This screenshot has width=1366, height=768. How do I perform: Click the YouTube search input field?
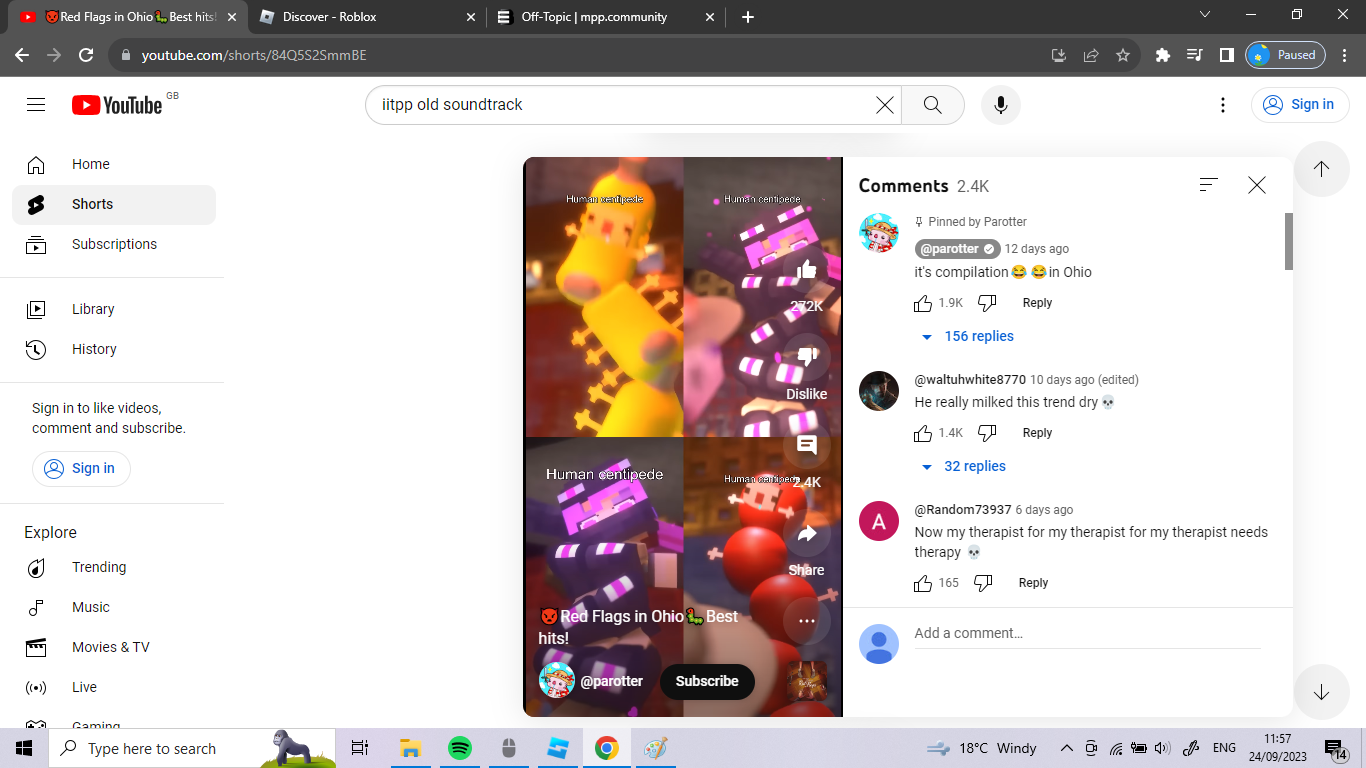click(625, 105)
